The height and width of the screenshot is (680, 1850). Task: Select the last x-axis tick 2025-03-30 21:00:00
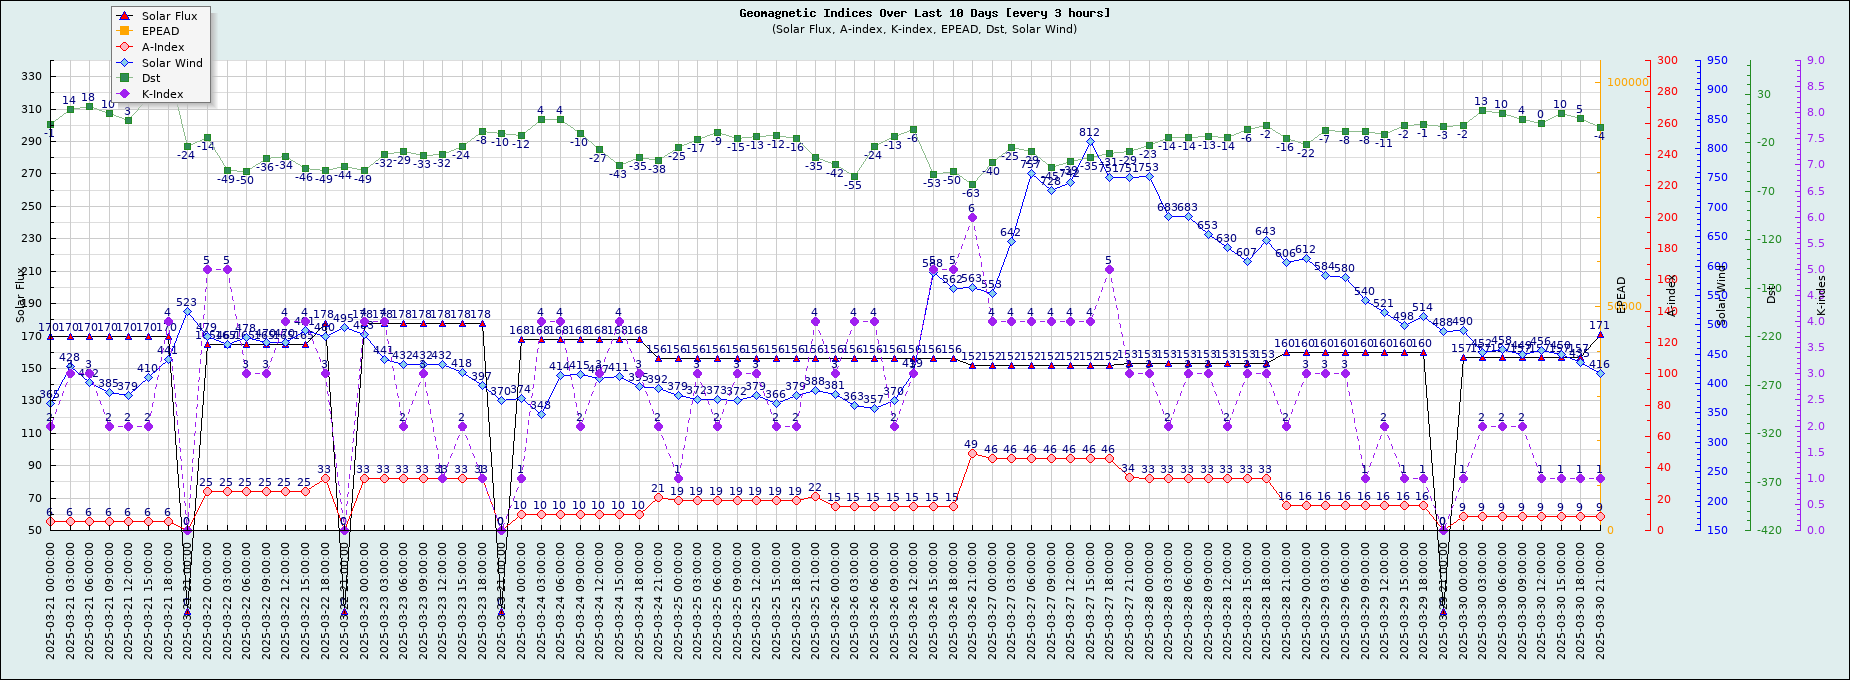[1600, 600]
